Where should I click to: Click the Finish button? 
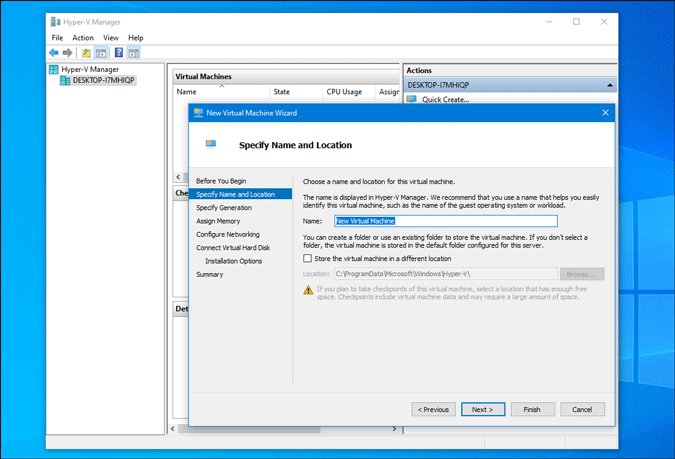533,409
